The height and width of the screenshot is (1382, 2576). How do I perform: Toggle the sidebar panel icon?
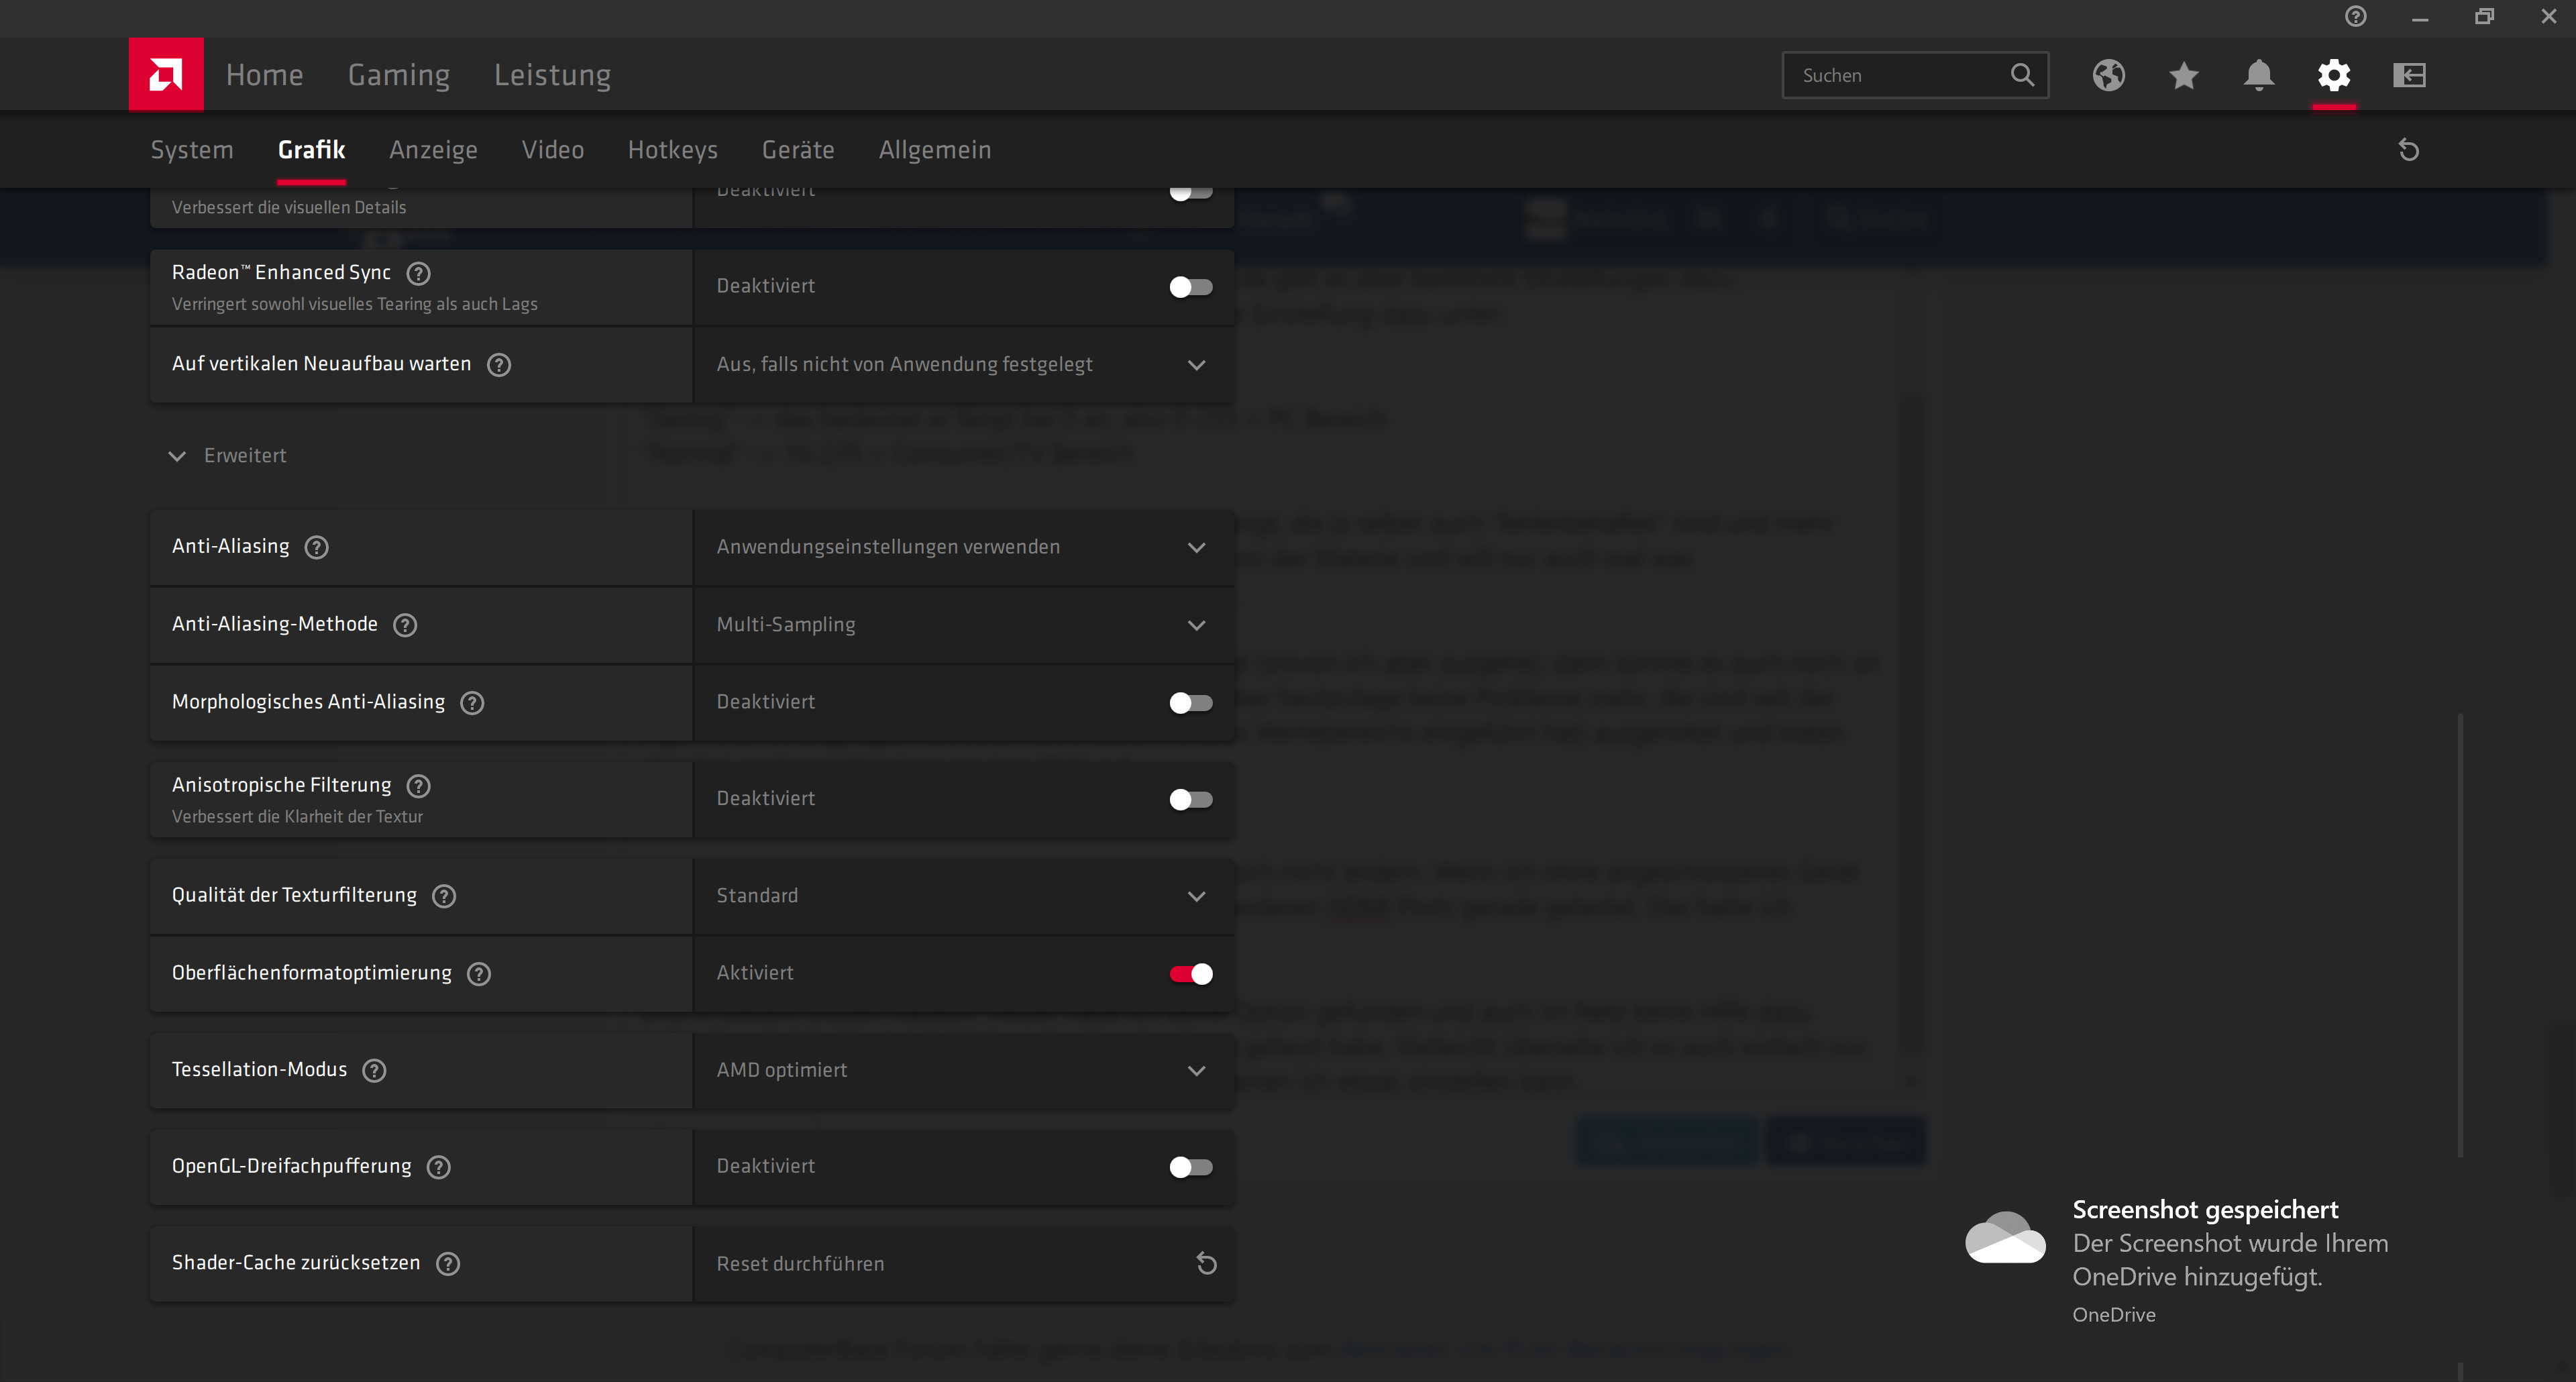coord(2409,75)
